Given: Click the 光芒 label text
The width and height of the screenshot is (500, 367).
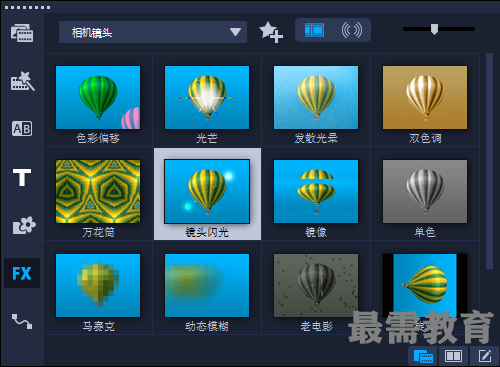Looking at the screenshot, I should coord(207,138).
